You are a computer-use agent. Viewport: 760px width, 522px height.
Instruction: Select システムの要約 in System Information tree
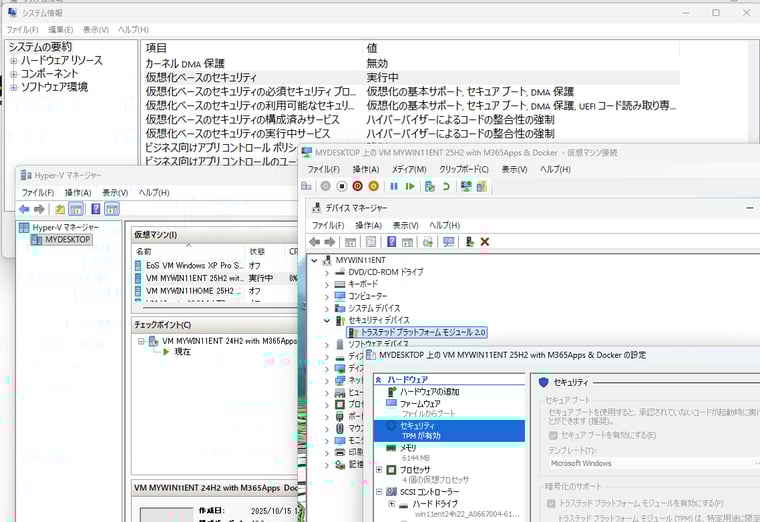(40, 47)
